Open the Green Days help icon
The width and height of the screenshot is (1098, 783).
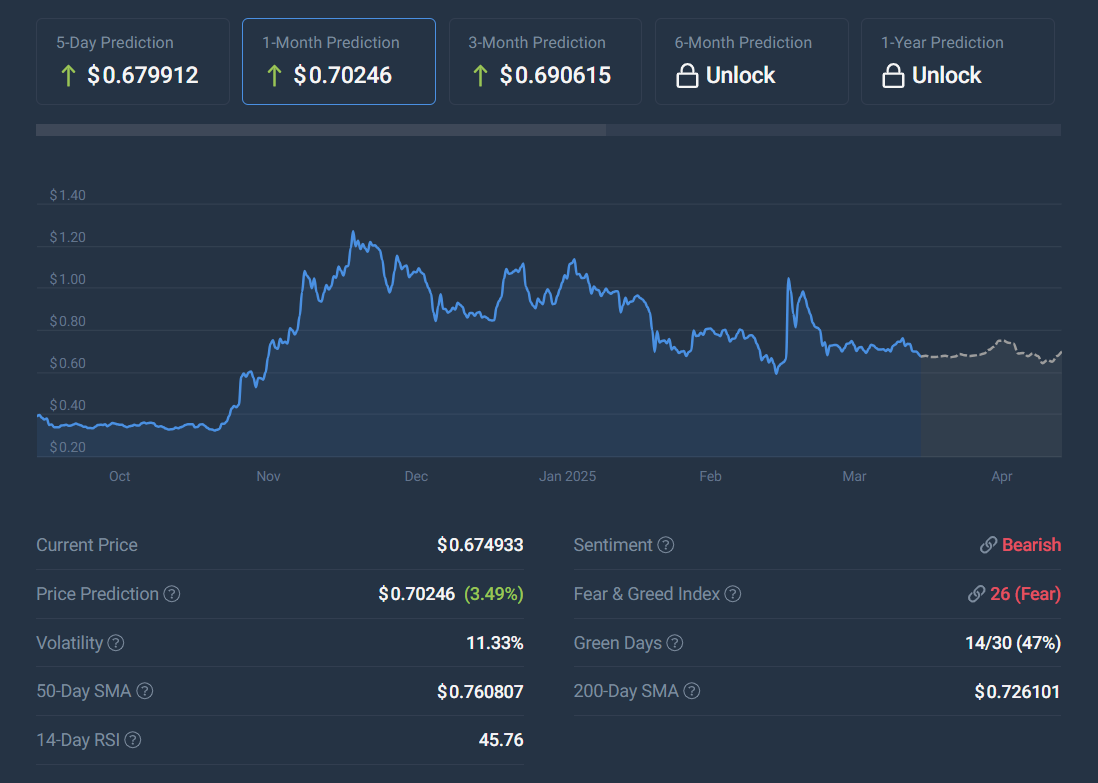tap(674, 643)
